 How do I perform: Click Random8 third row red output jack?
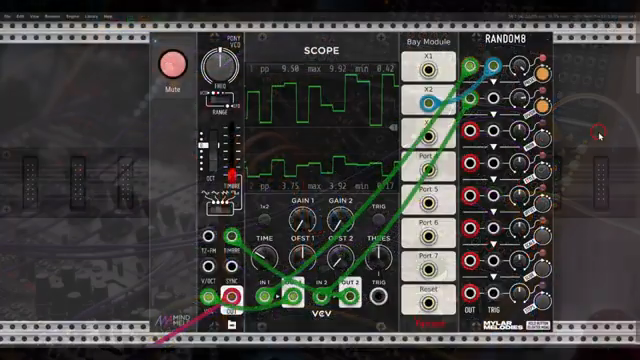coord(470,131)
